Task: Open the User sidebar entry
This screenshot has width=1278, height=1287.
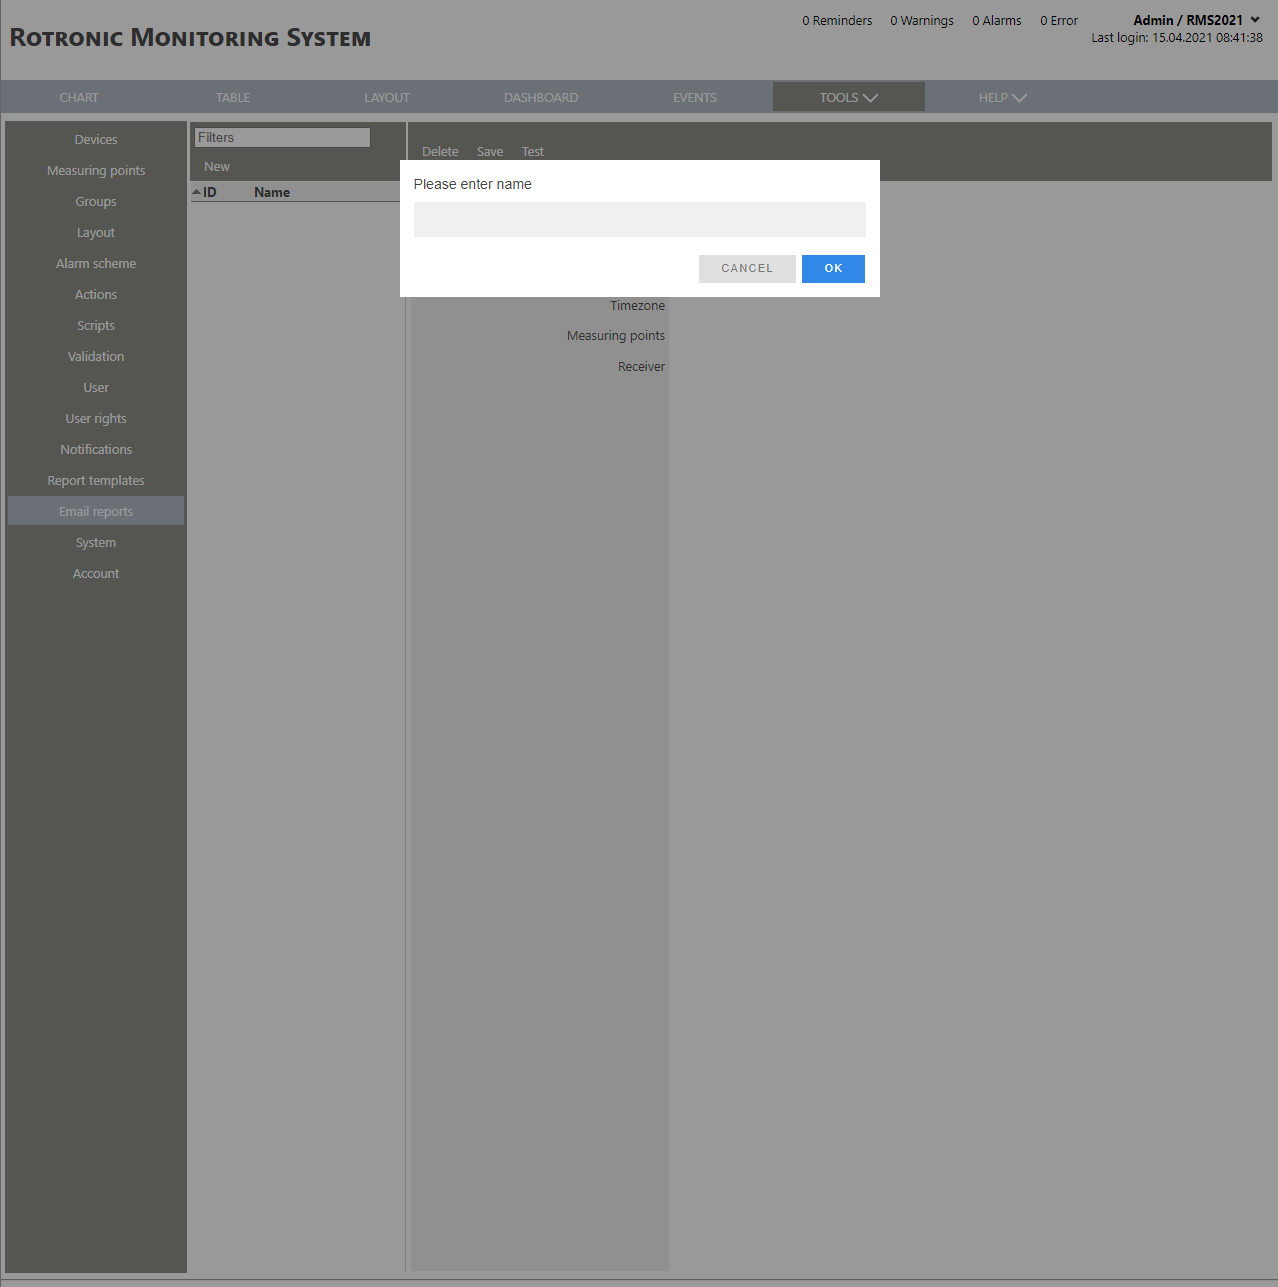Action: 96,387
